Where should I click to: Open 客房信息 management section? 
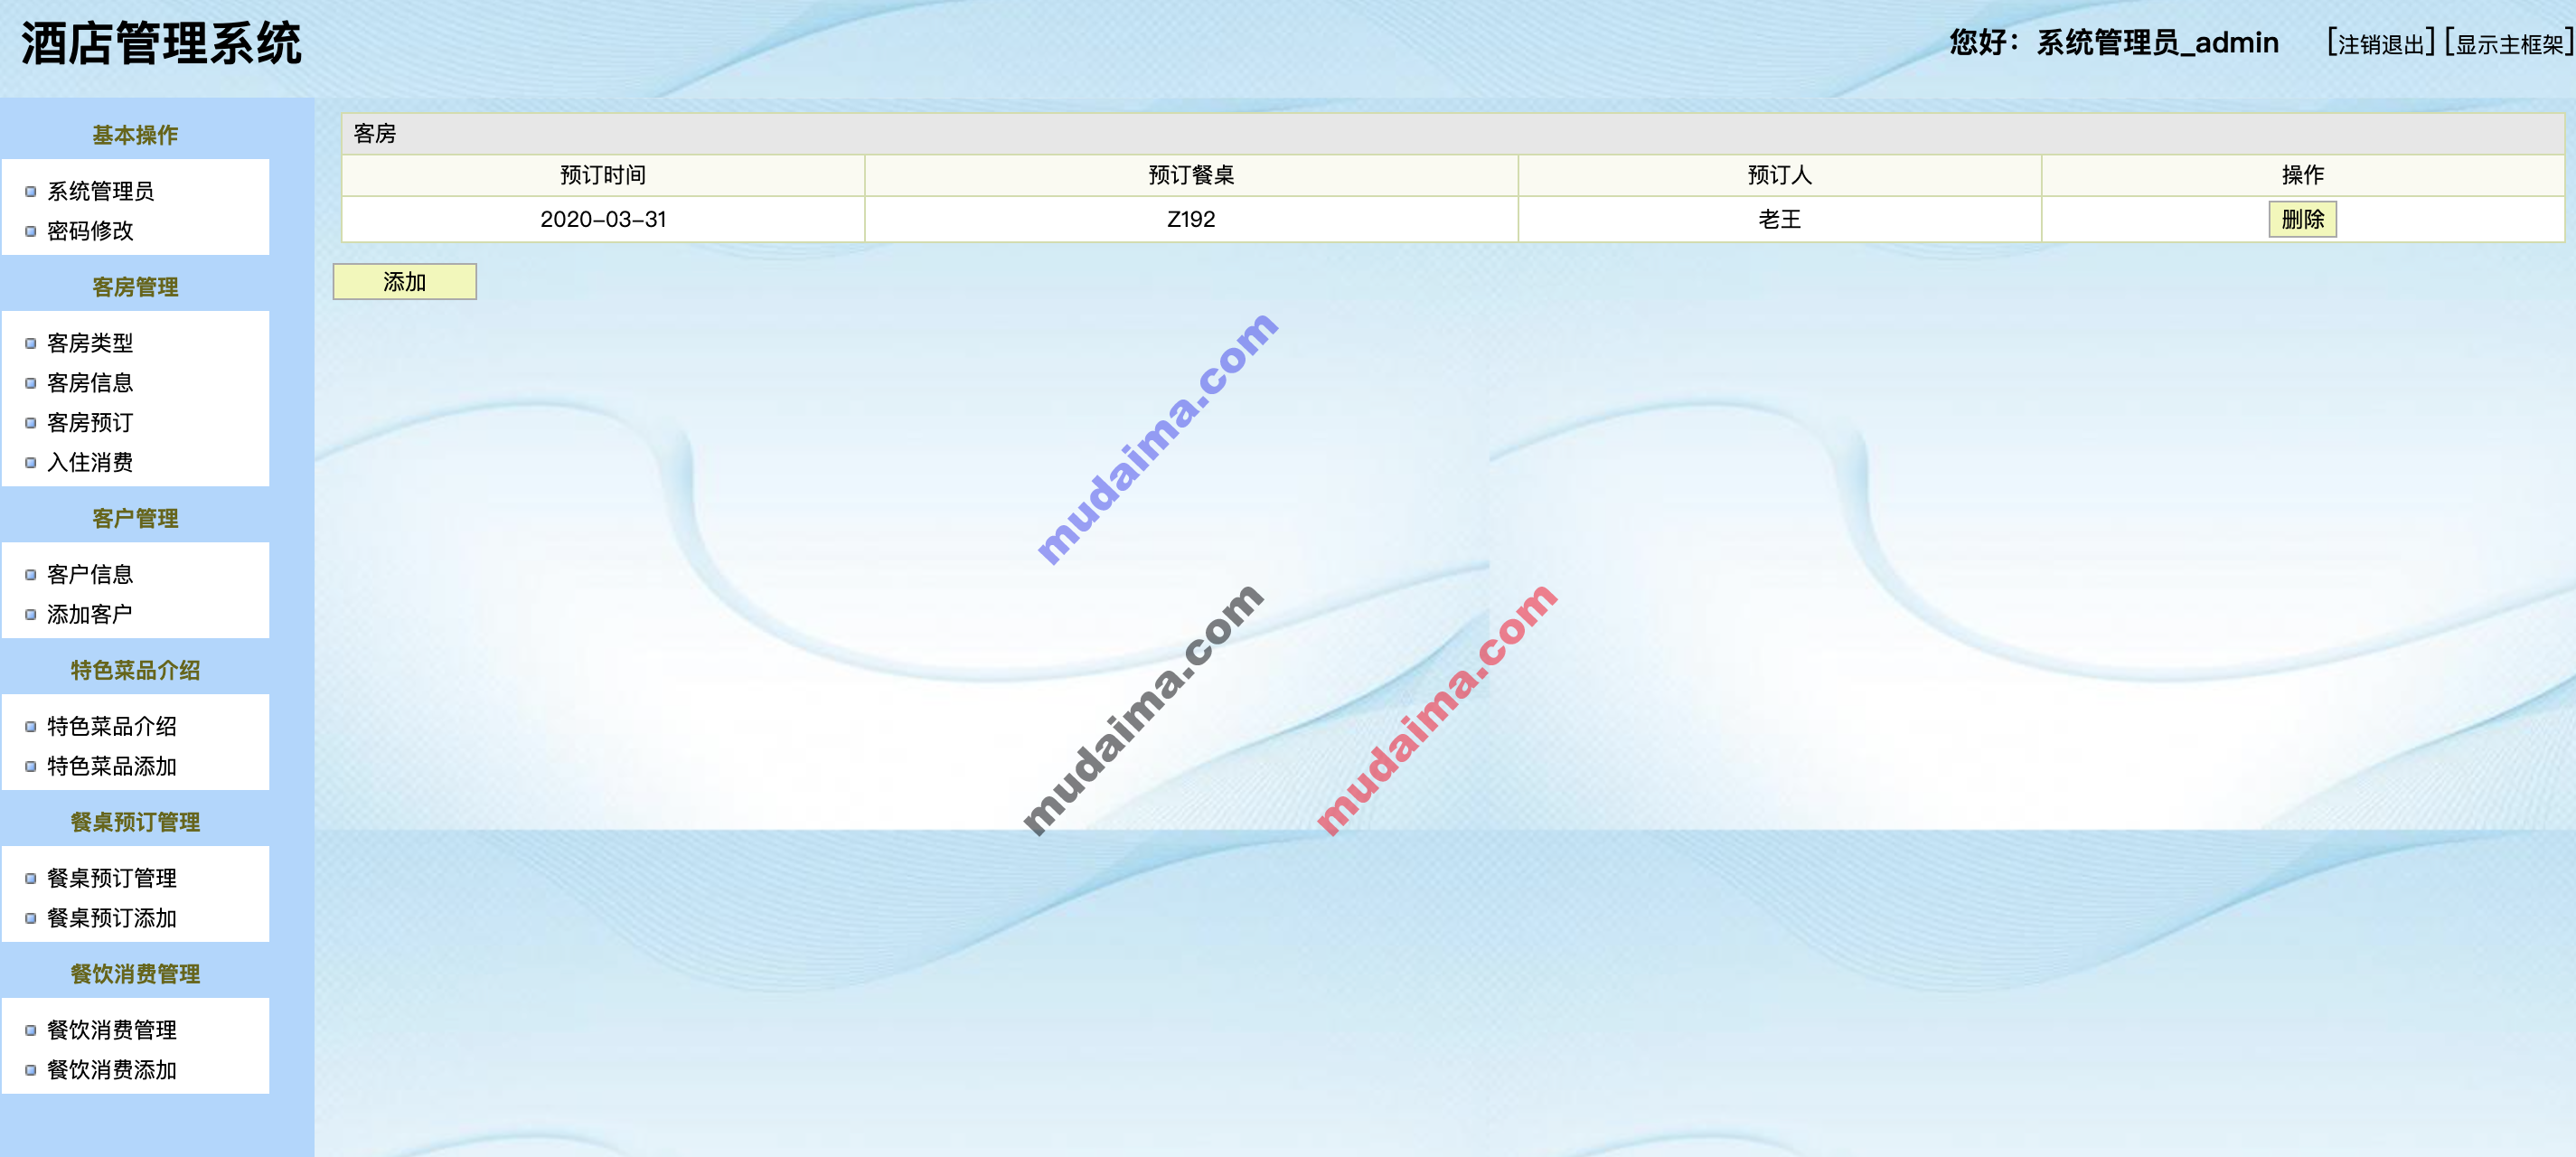(x=94, y=383)
